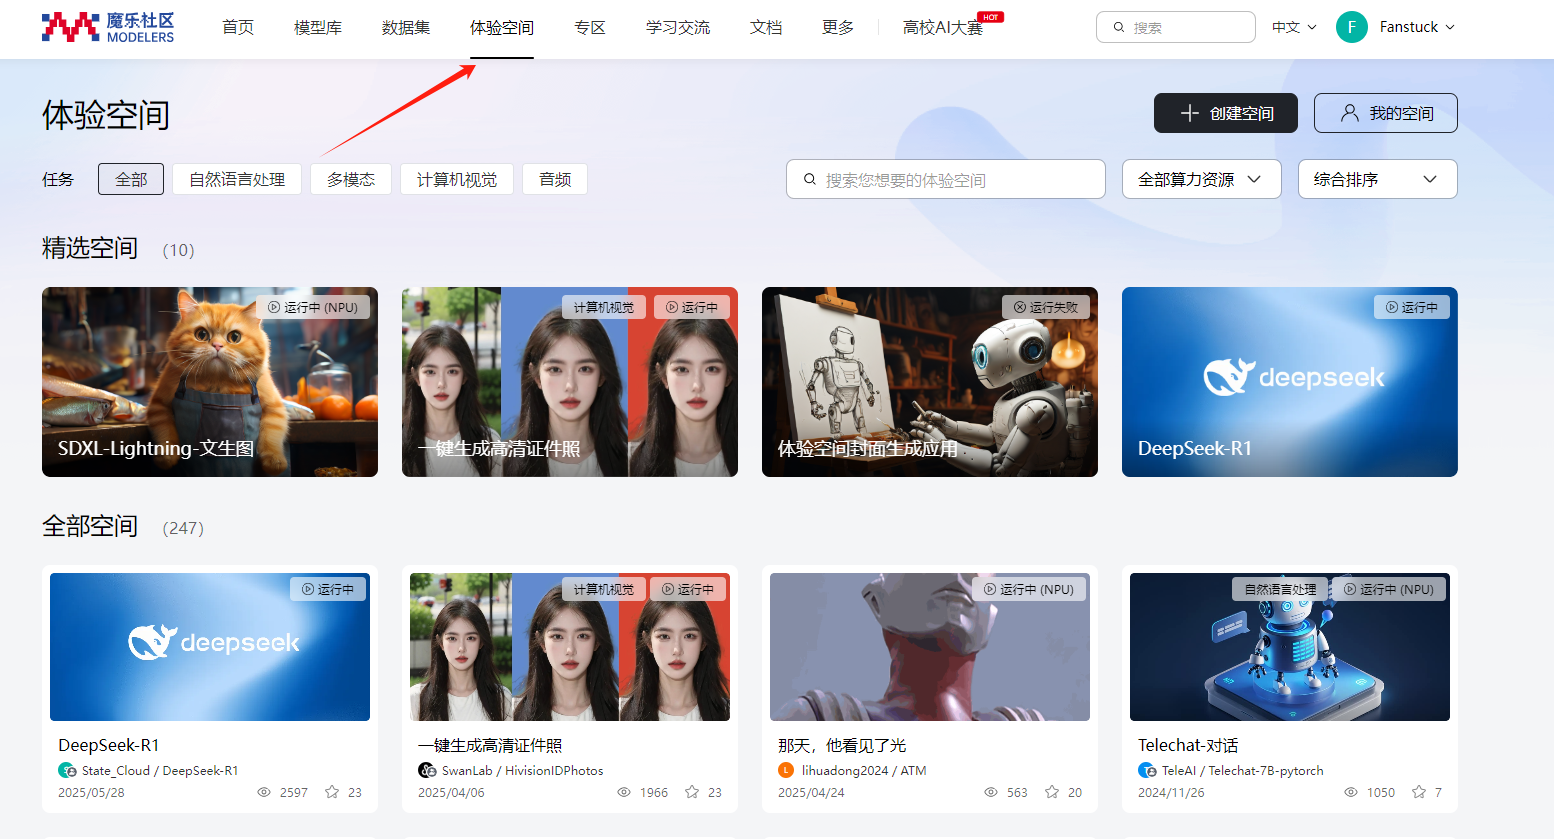This screenshot has width=1554, height=839.
Task: Click eye views icon on ATM card
Action: click(x=991, y=792)
